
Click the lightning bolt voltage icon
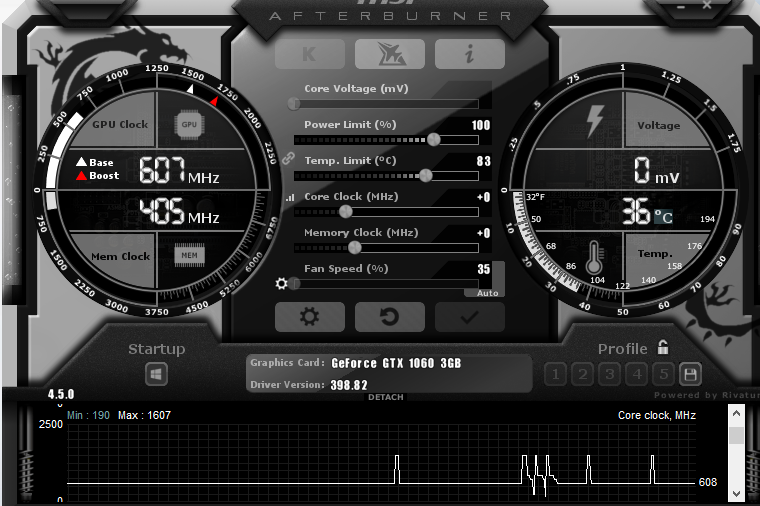pyautogui.click(x=595, y=121)
